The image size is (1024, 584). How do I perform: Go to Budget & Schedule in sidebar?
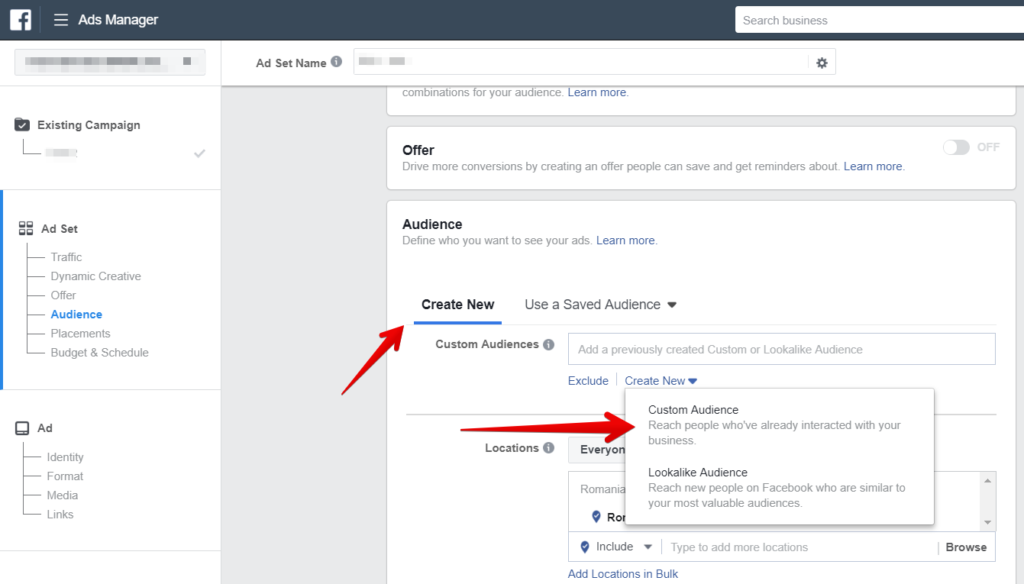(x=100, y=353)
